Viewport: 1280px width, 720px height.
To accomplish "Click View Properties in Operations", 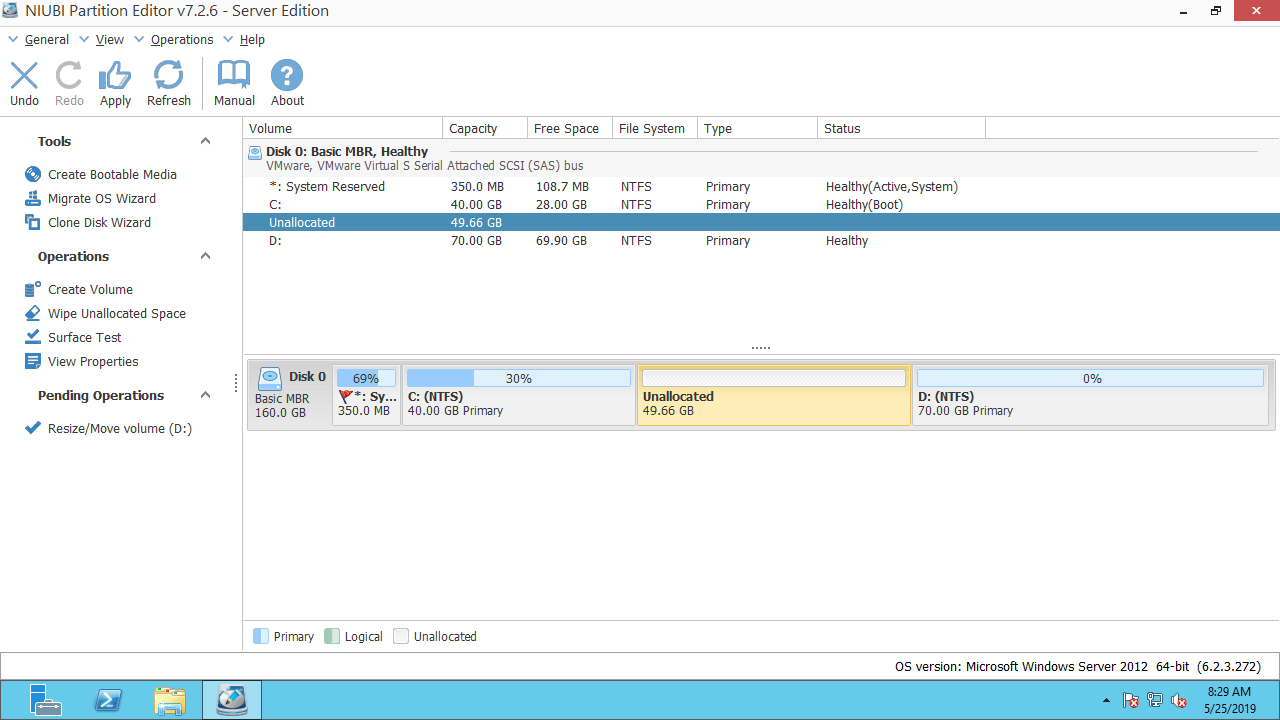I will coord(93,361).
